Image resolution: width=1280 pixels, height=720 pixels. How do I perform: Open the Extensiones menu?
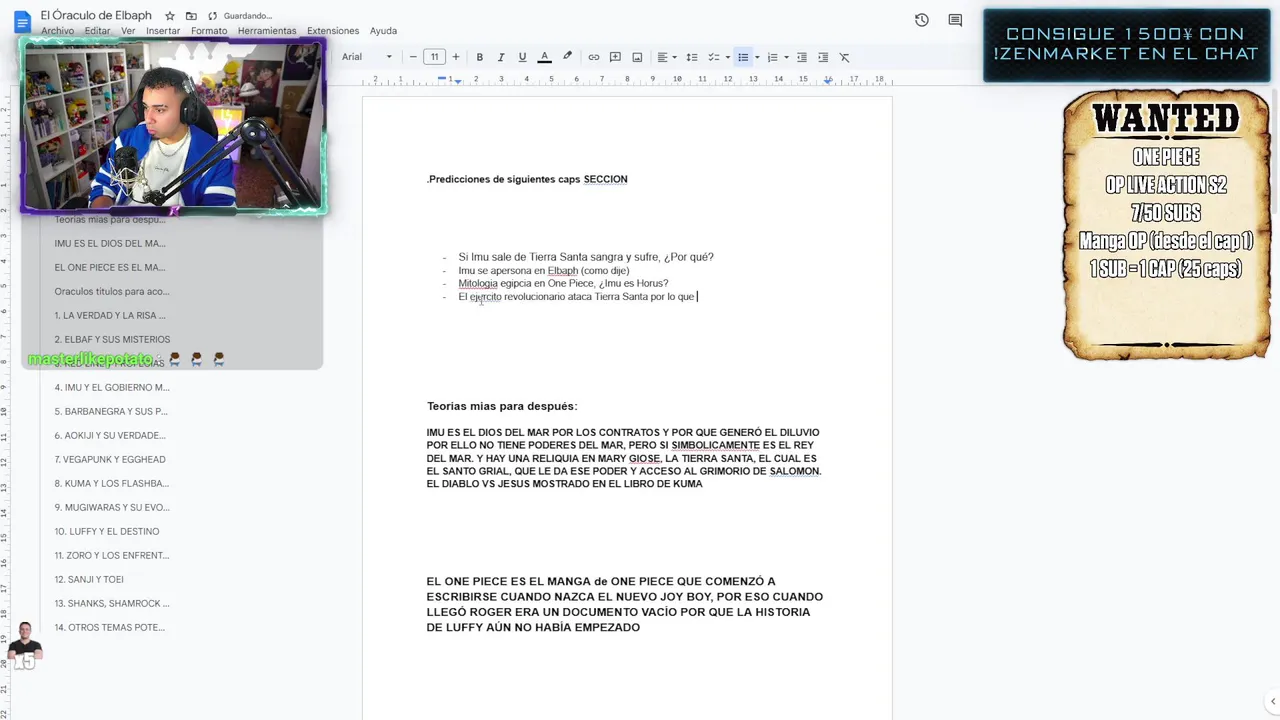(333, 31)
